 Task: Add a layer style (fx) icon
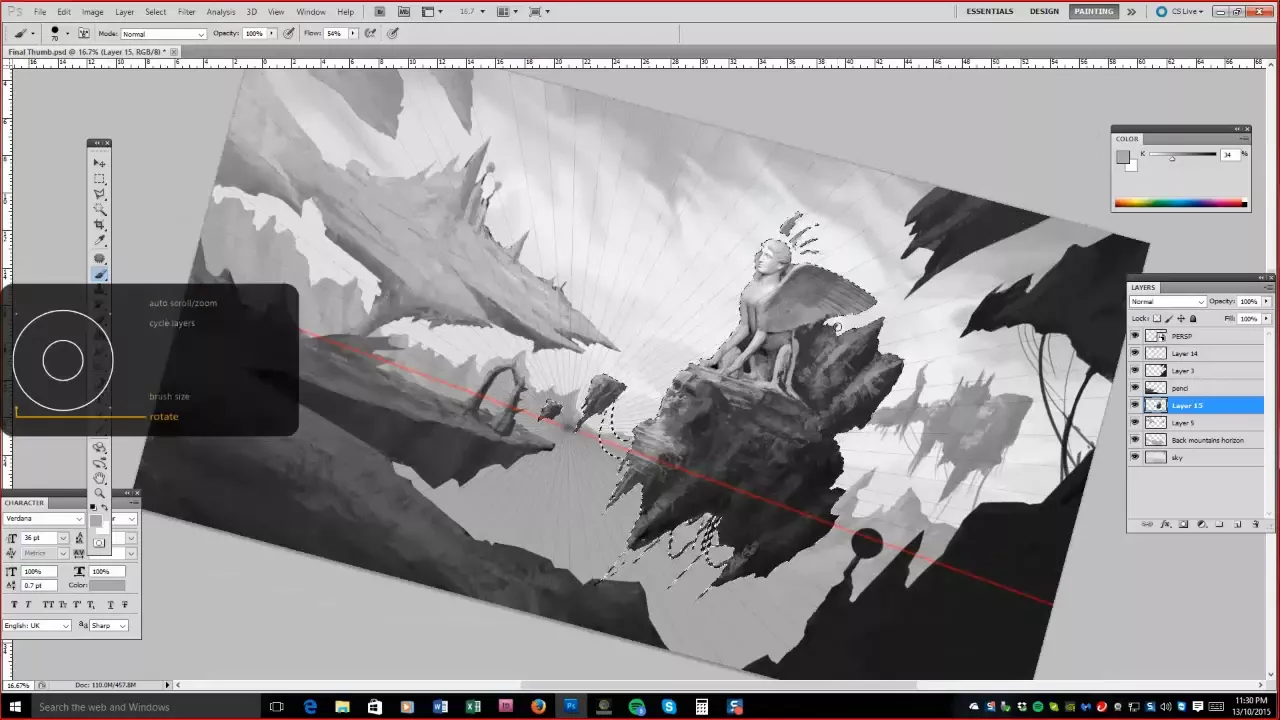tap(1166, 524)
